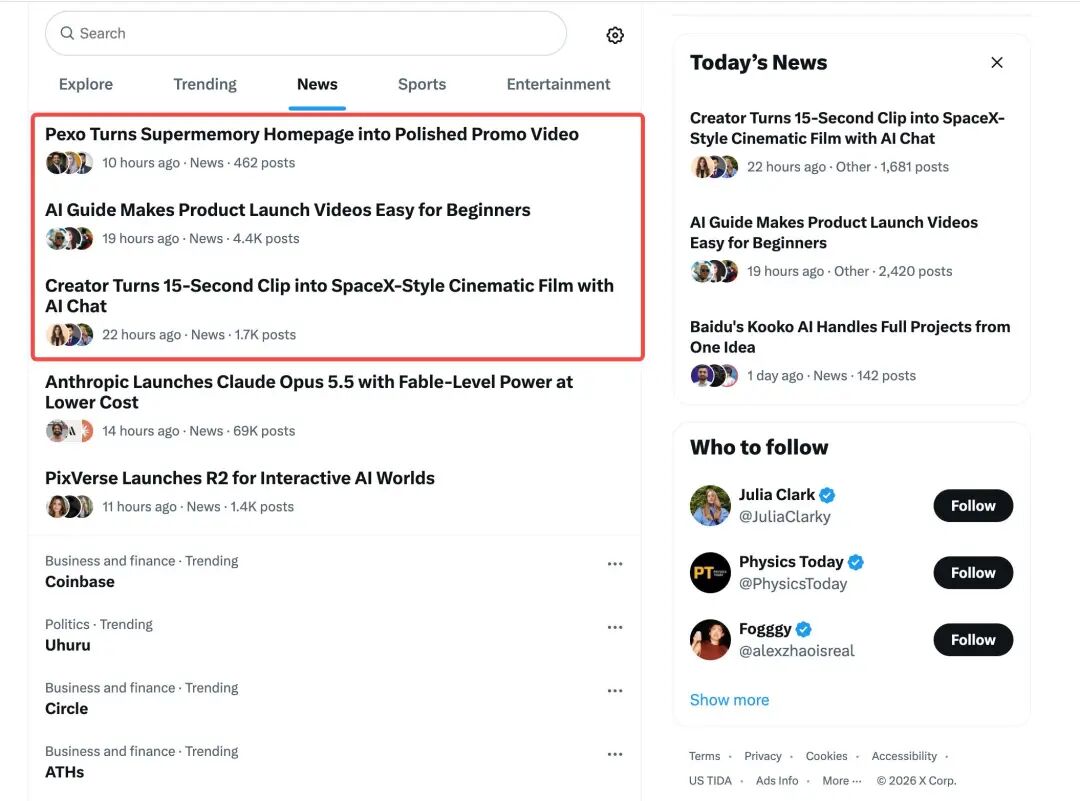Close the Today's News panel
The height and width of the screenshot is (801, 1080).
click(x=997, y=63)
